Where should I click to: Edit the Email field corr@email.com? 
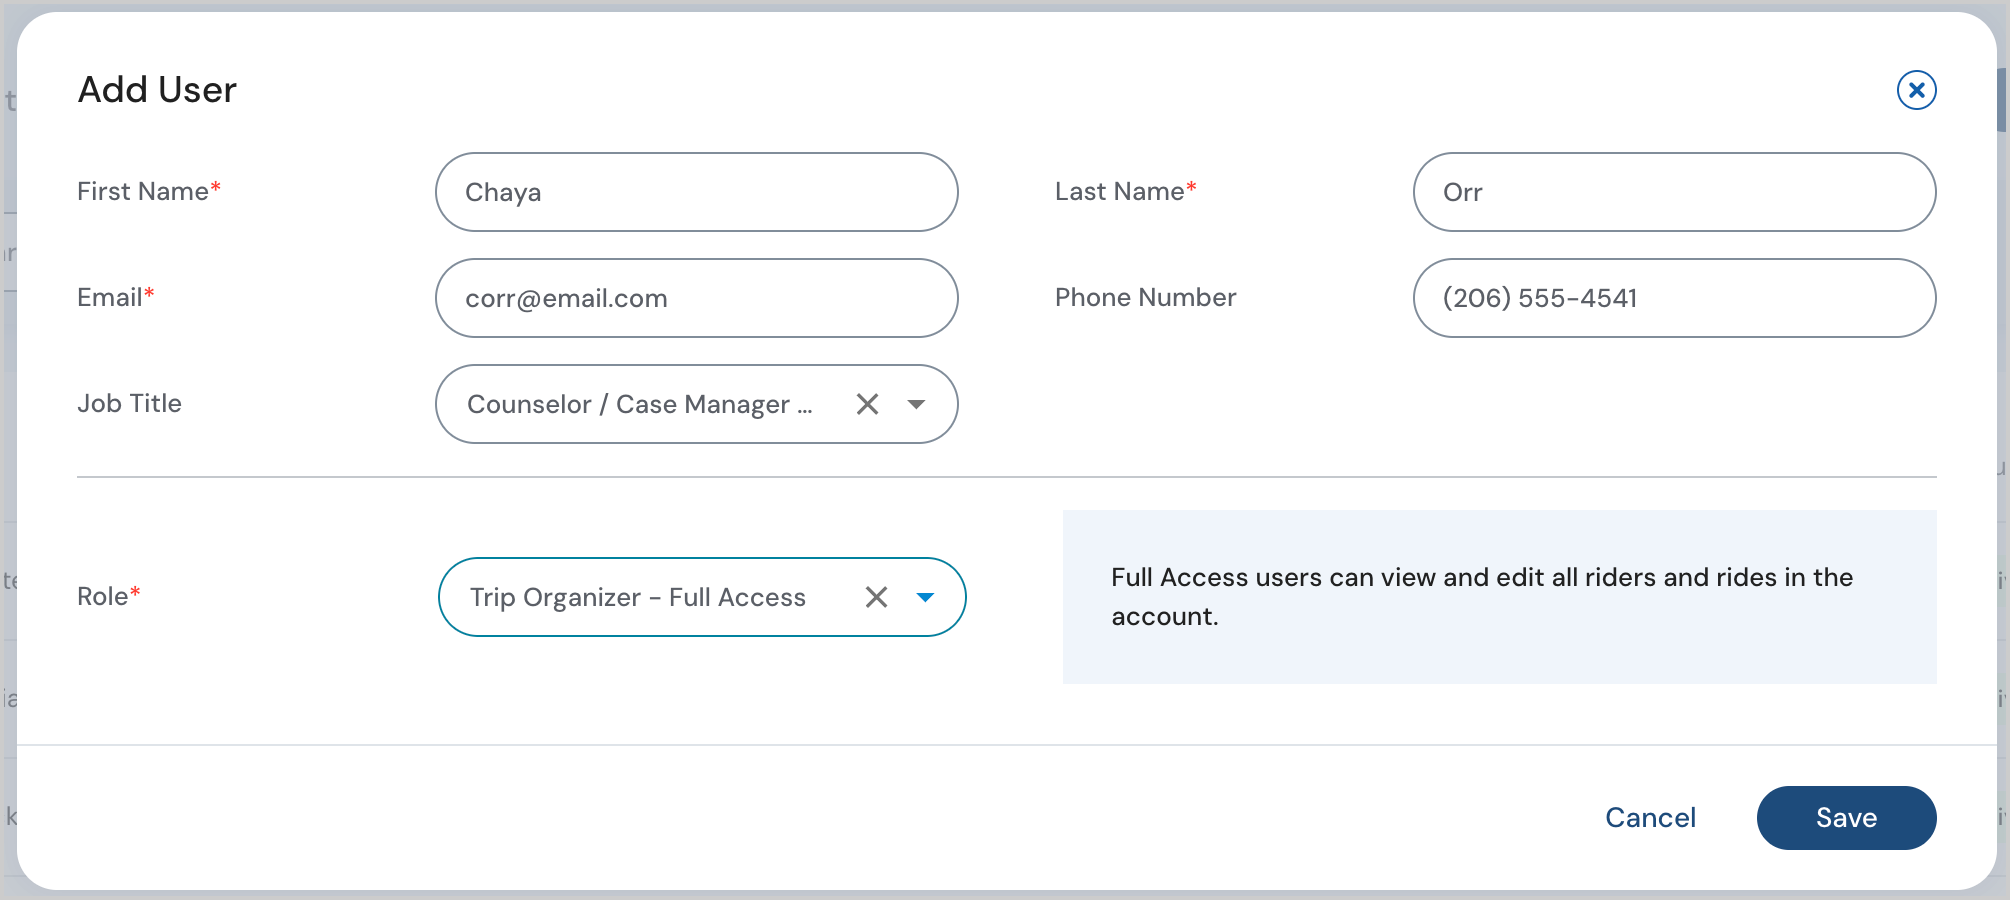point(697,298)
